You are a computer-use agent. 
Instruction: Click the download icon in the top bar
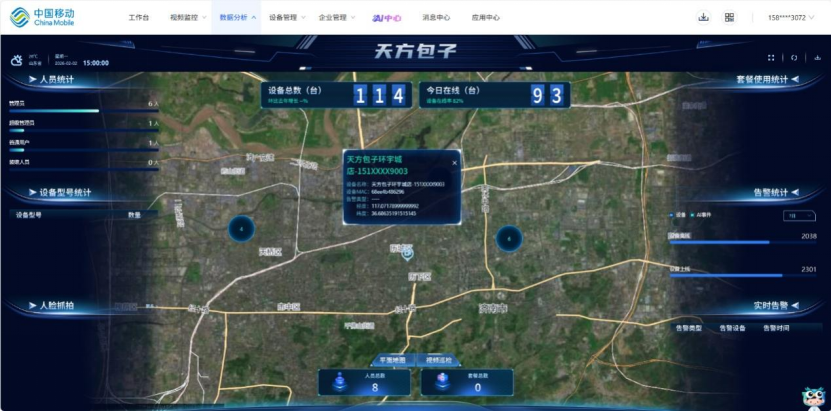pyautogui.click(x=704, y=17)
